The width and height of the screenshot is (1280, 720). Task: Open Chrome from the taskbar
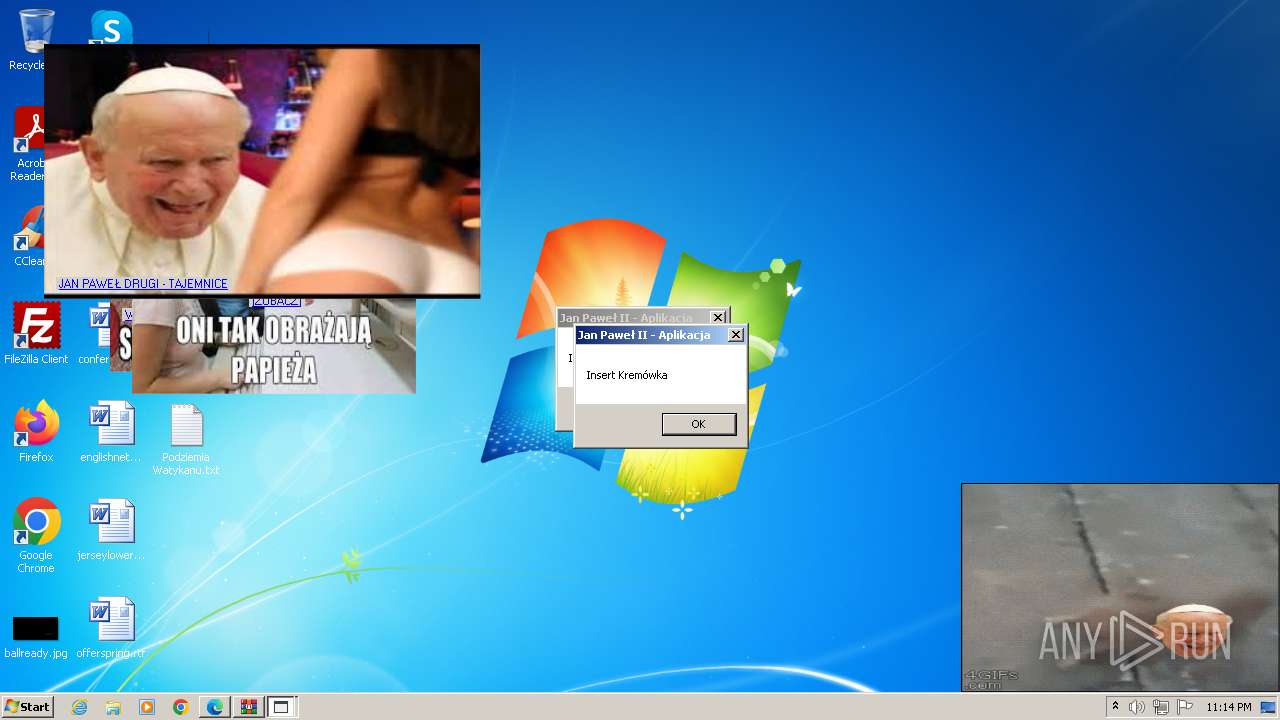tap(181, 707)
